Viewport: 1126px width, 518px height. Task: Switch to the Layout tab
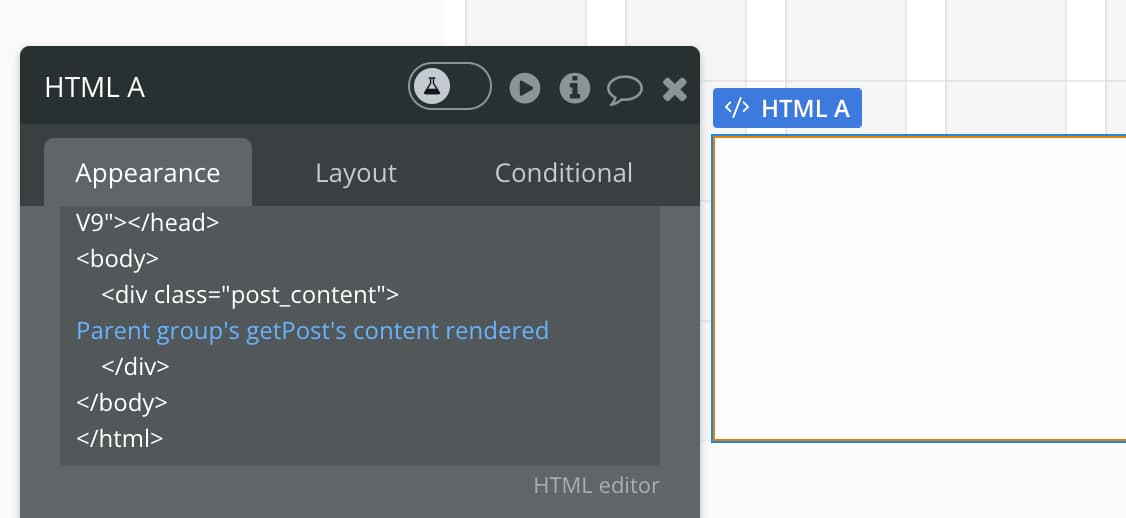tap(355, 172)
